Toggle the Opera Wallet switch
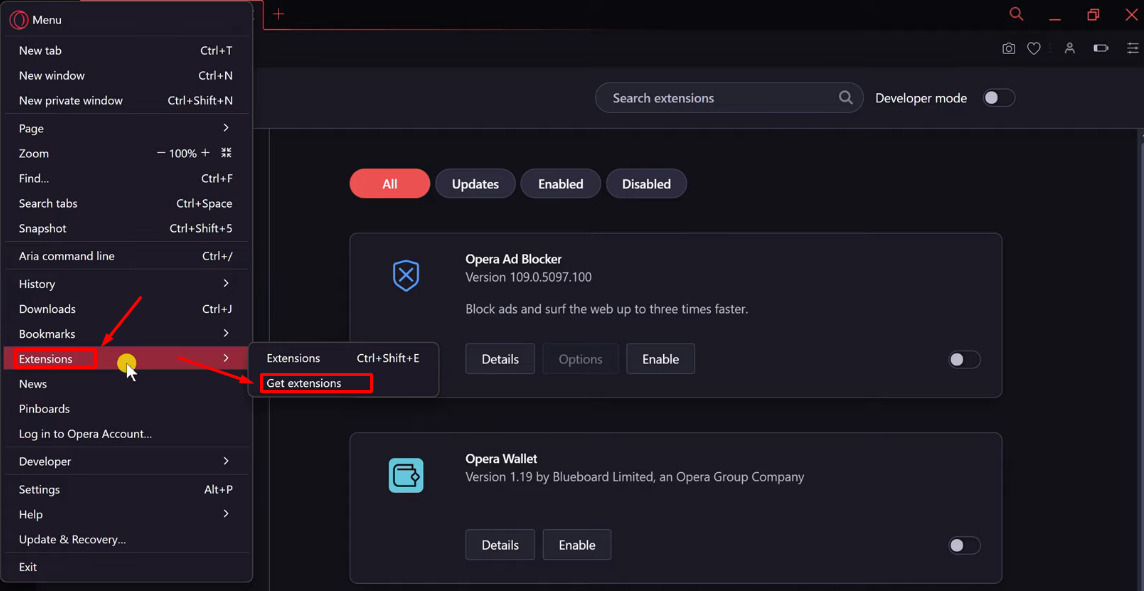Screen dimensions: 1144x591 [x=964, y=545]
